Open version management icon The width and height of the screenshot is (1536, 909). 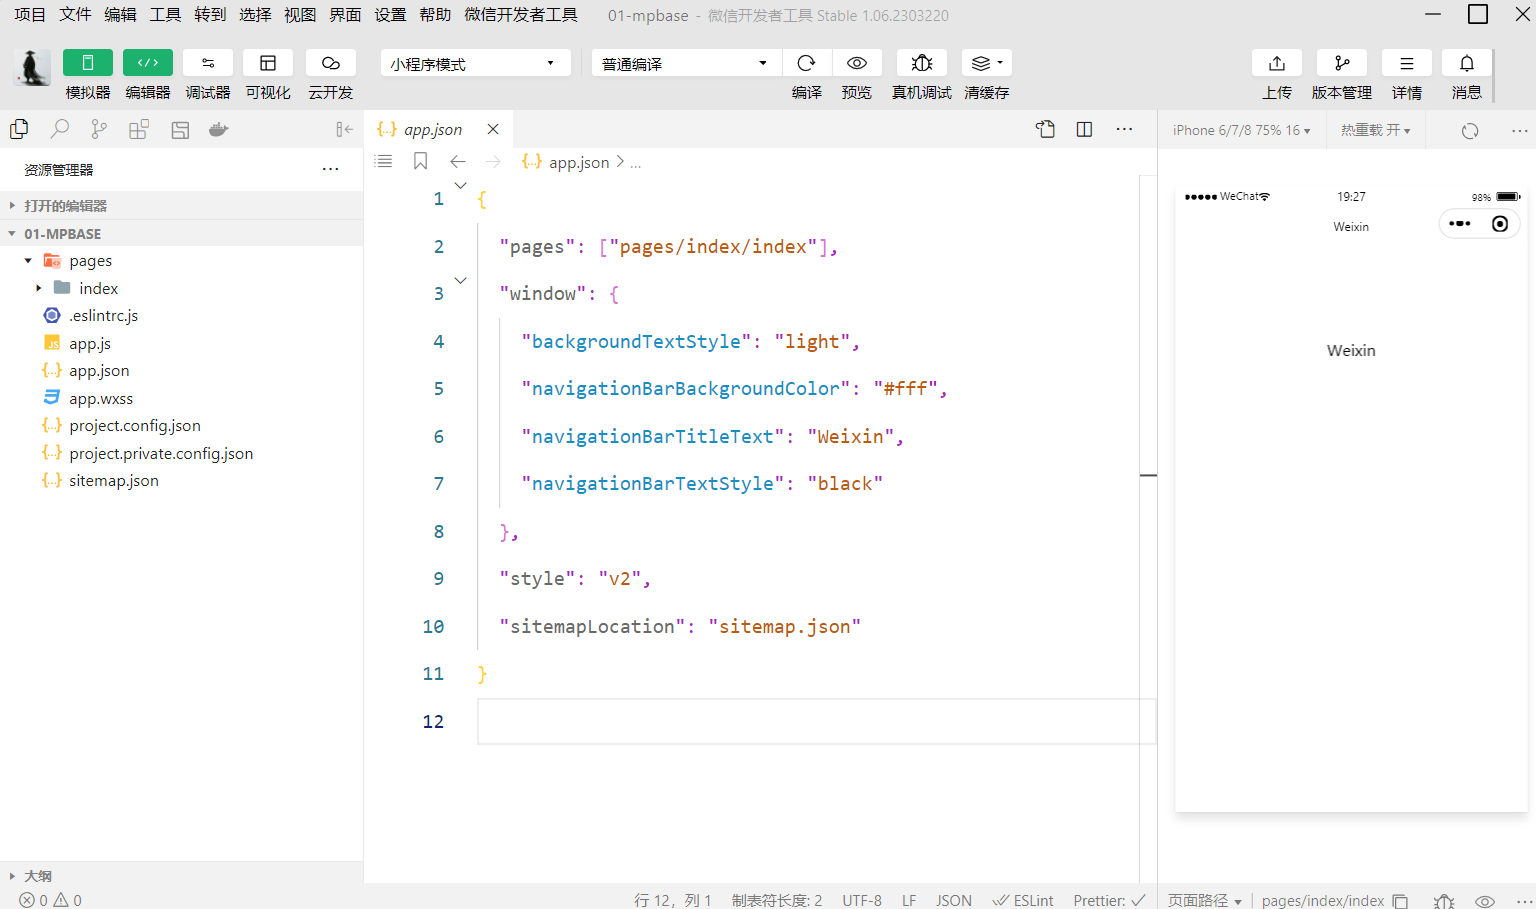point(1341,63)
